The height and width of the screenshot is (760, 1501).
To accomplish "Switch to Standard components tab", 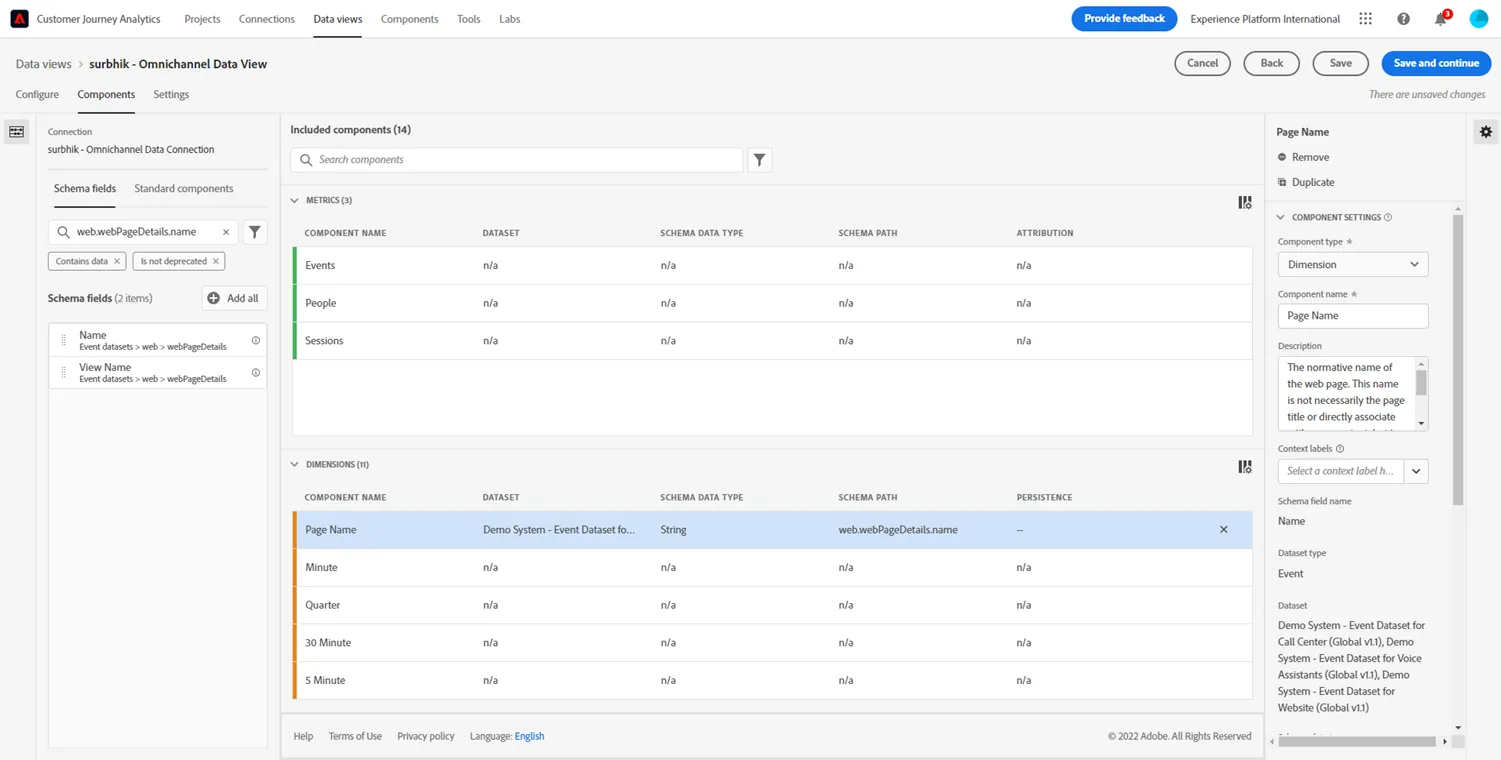I will pos(184,189).
